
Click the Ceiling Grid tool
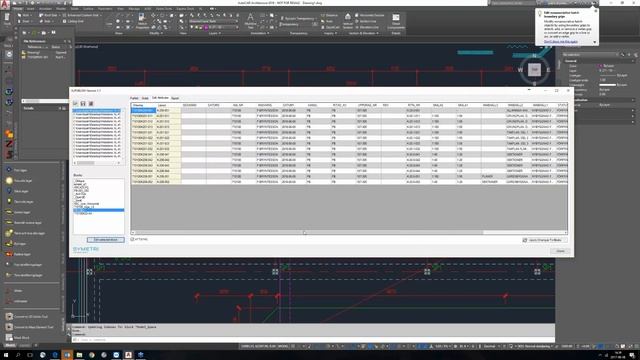coord(73,21)
